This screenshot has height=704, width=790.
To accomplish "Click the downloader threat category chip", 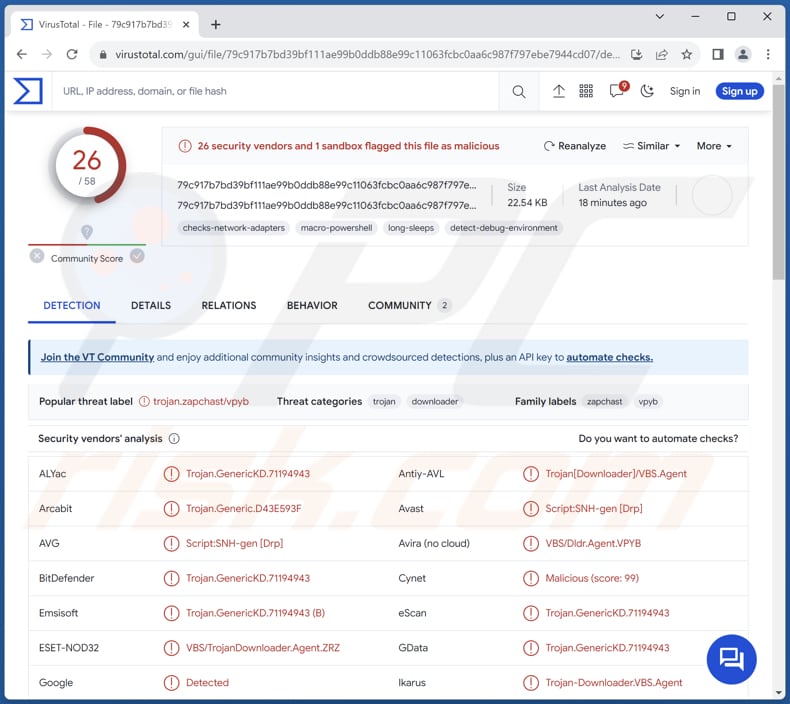I will [x=435, y=402].
